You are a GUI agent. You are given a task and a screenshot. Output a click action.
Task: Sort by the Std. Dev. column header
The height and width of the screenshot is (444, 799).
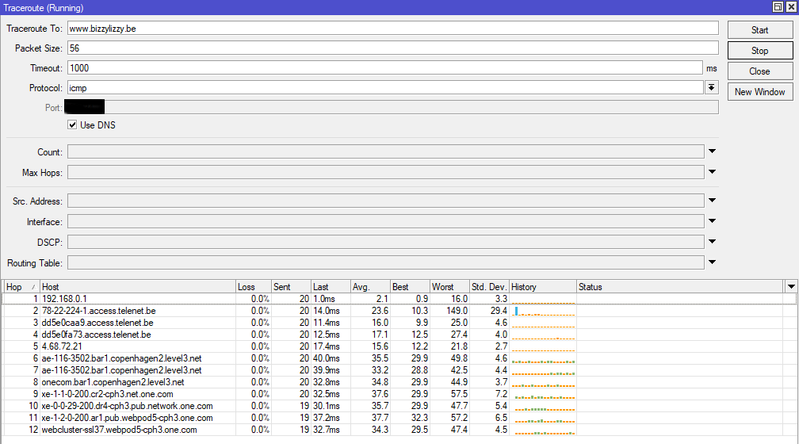[489, 286]
